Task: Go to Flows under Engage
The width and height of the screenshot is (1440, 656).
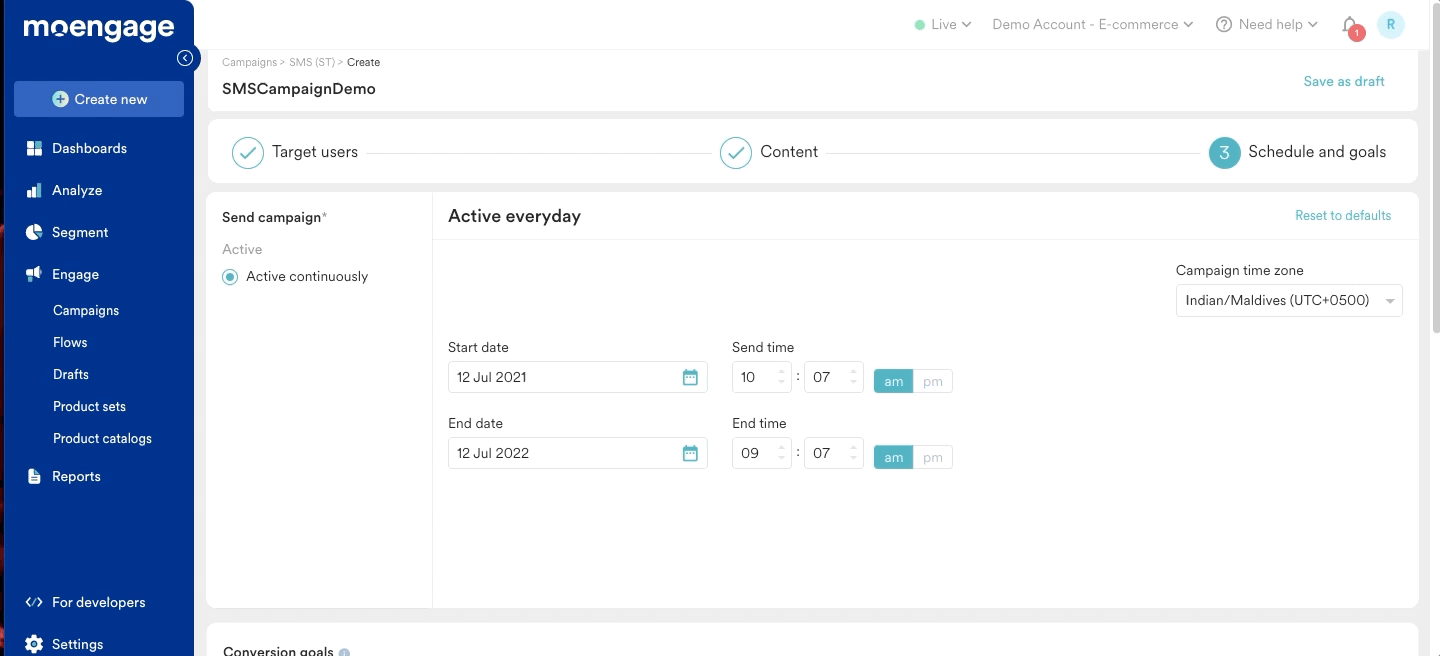Action: pyautogui.click(x=70, y=342)
